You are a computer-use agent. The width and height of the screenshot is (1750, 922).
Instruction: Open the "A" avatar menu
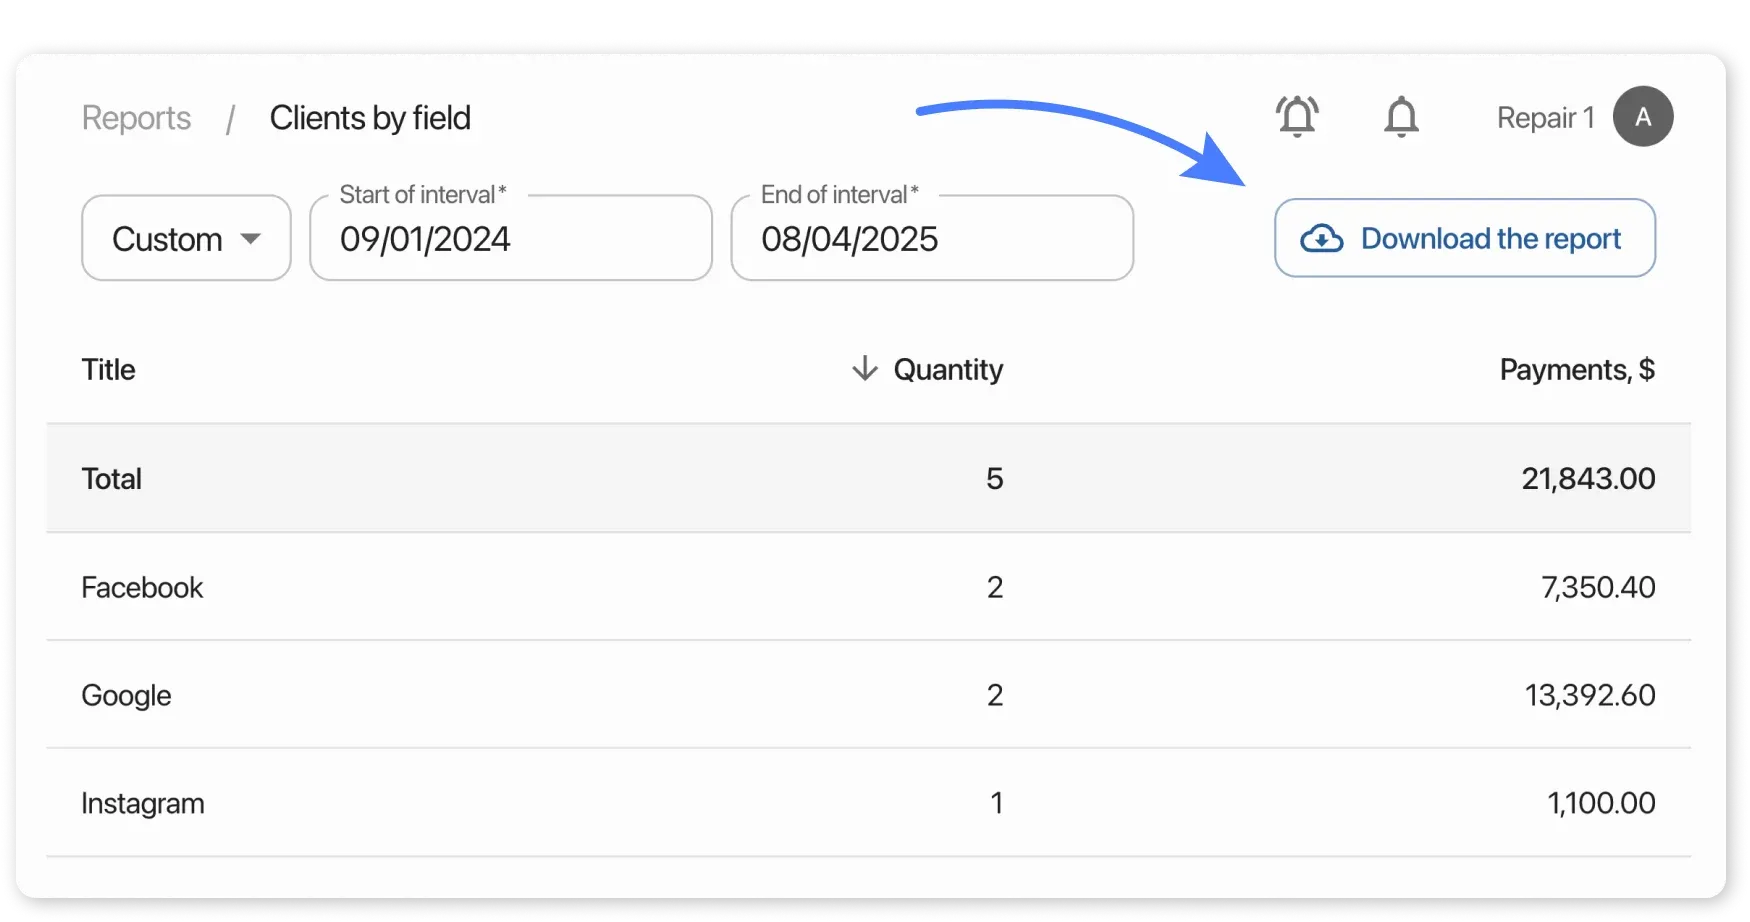coord(1642,116)
